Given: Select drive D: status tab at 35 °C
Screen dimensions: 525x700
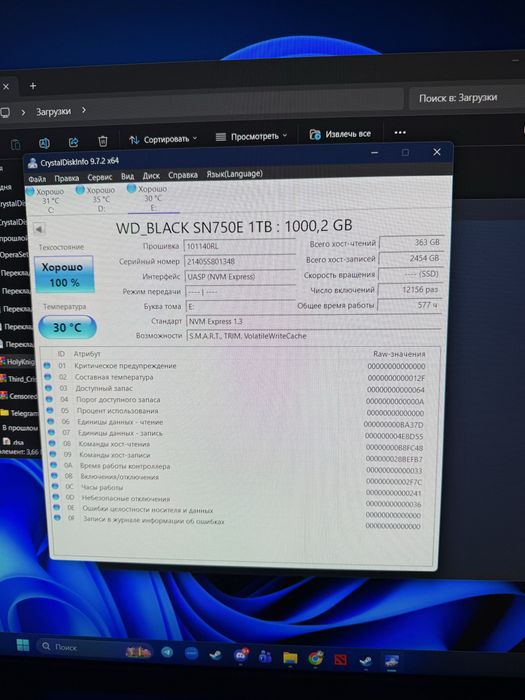Looking at the screenshot, I should 97,199.
